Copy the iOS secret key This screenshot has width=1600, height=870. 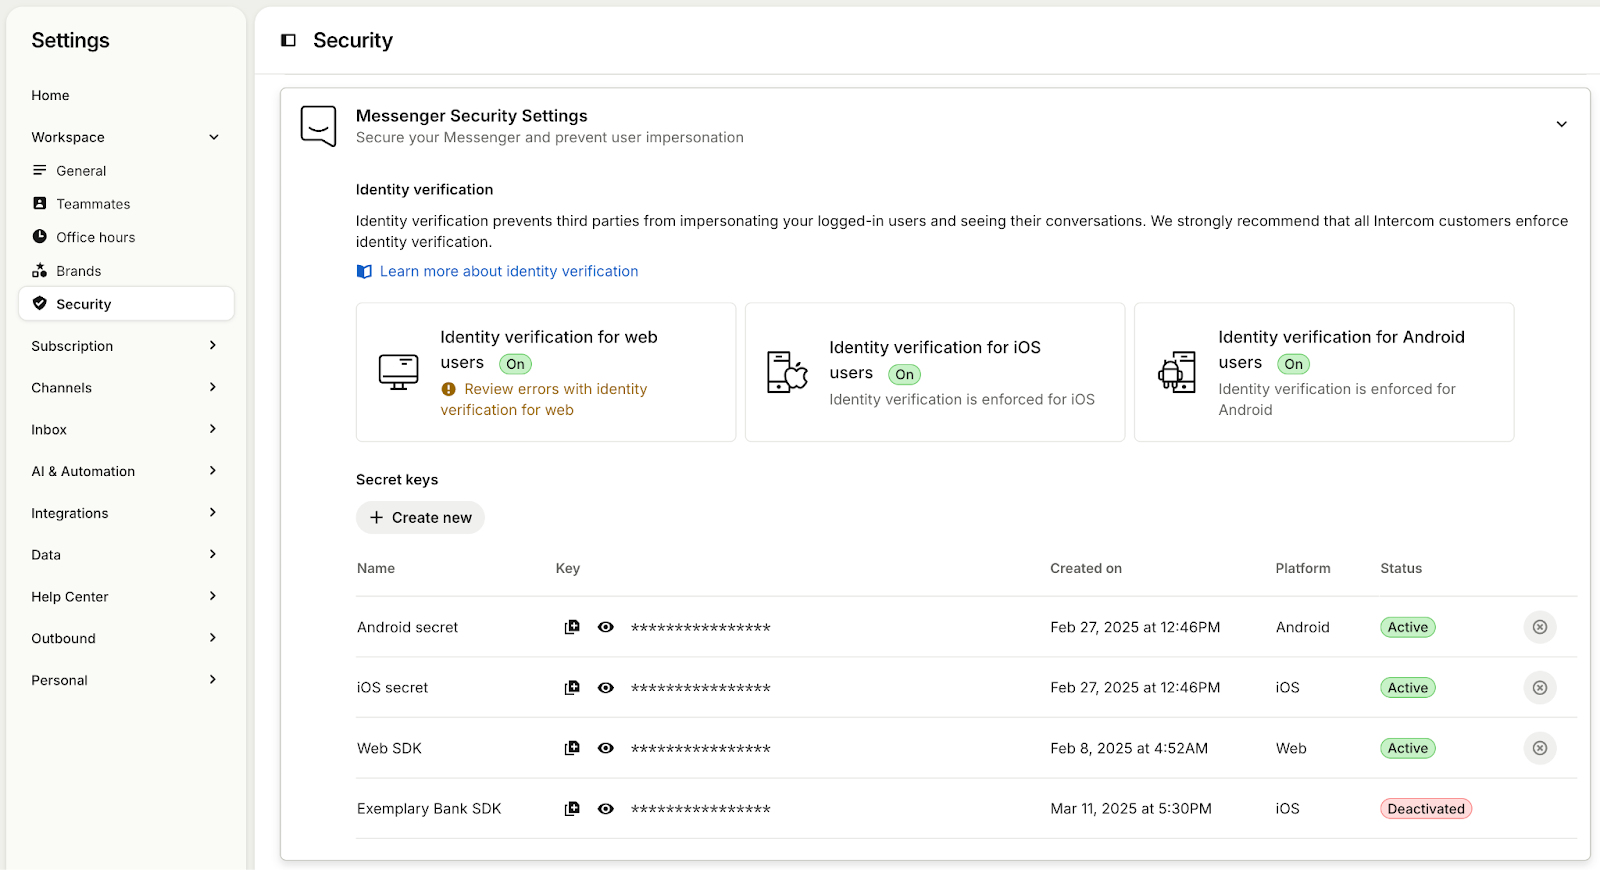tap(572, 687)
